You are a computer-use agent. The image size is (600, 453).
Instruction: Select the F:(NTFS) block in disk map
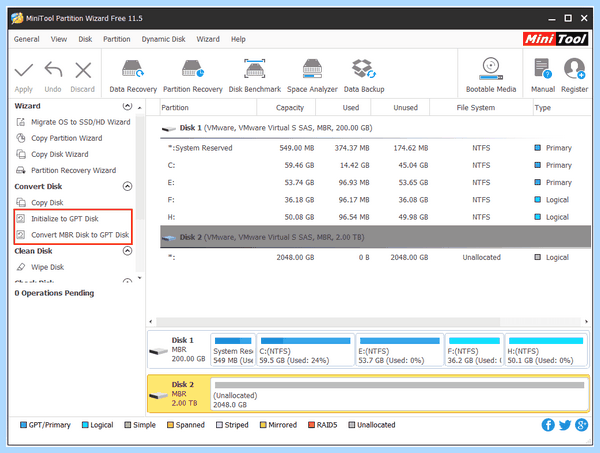(x=474, y=350)
